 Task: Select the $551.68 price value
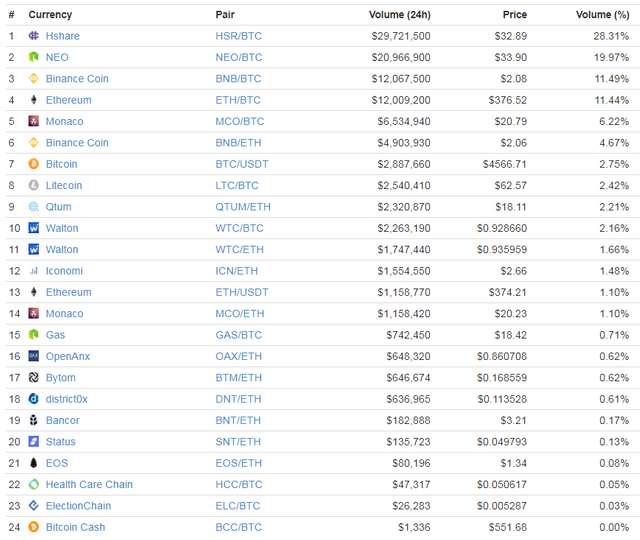coord(508,527)
